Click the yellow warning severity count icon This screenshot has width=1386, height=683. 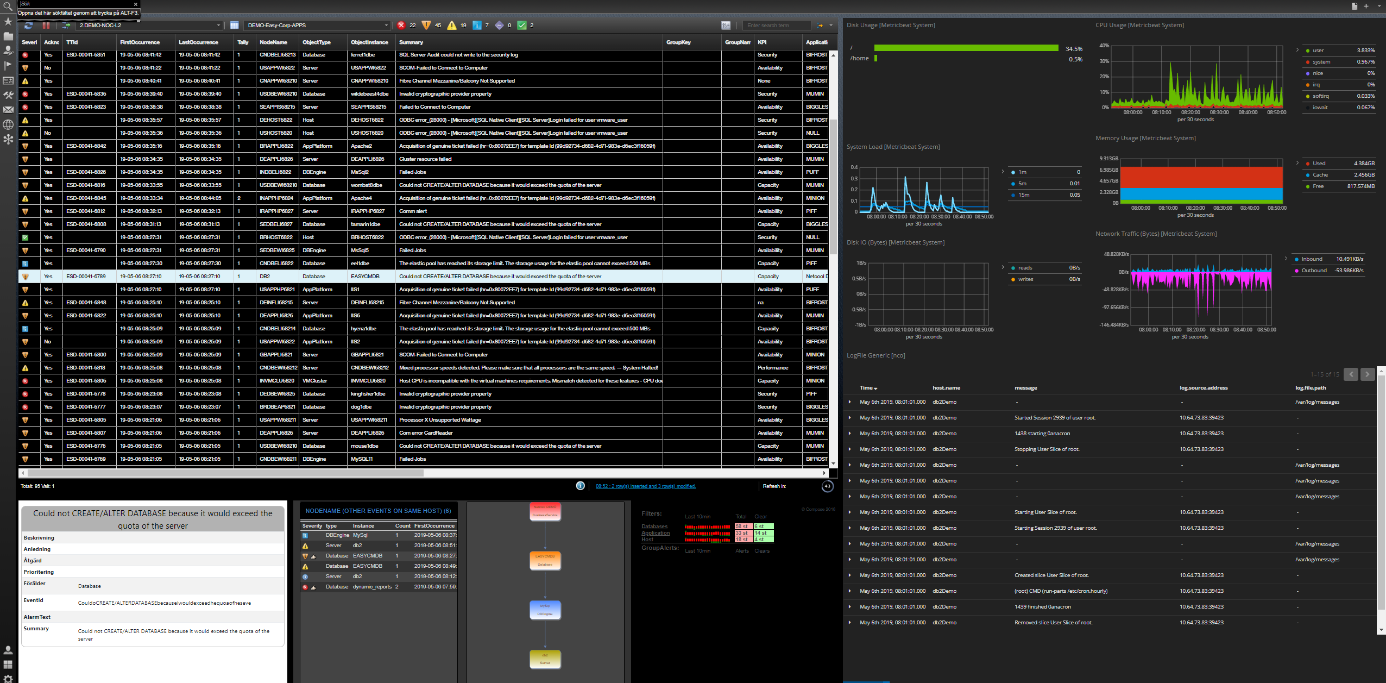coord(450,25)
